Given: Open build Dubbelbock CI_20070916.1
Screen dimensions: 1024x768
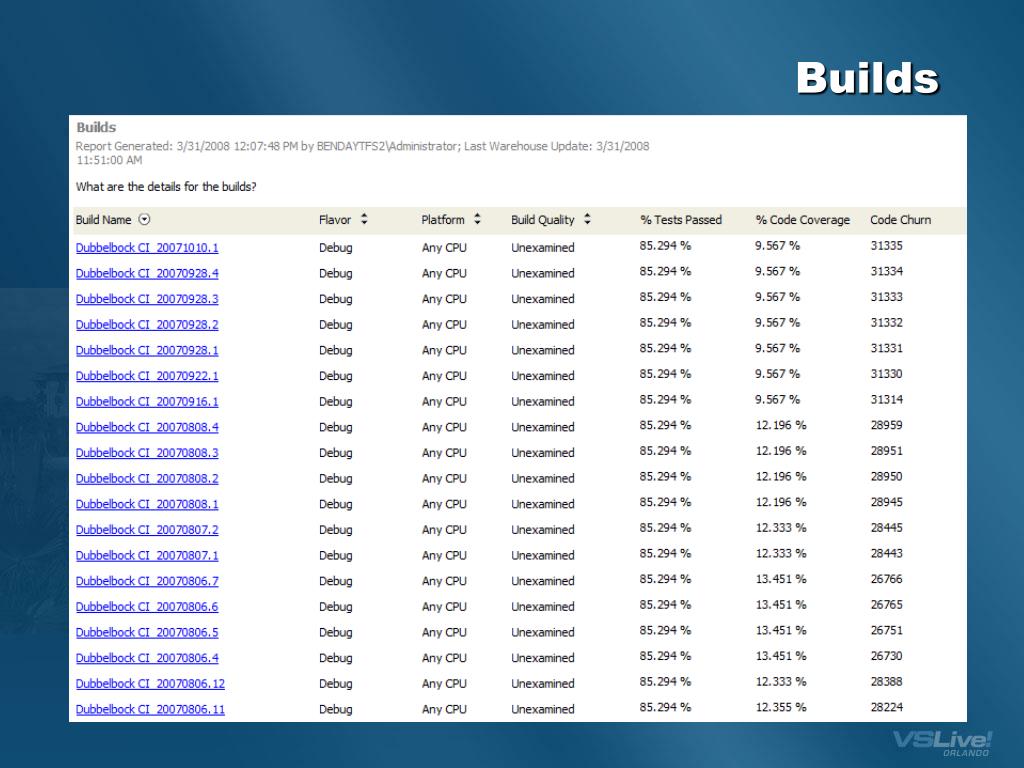Looking at the screenshot, I should point(147,402).
